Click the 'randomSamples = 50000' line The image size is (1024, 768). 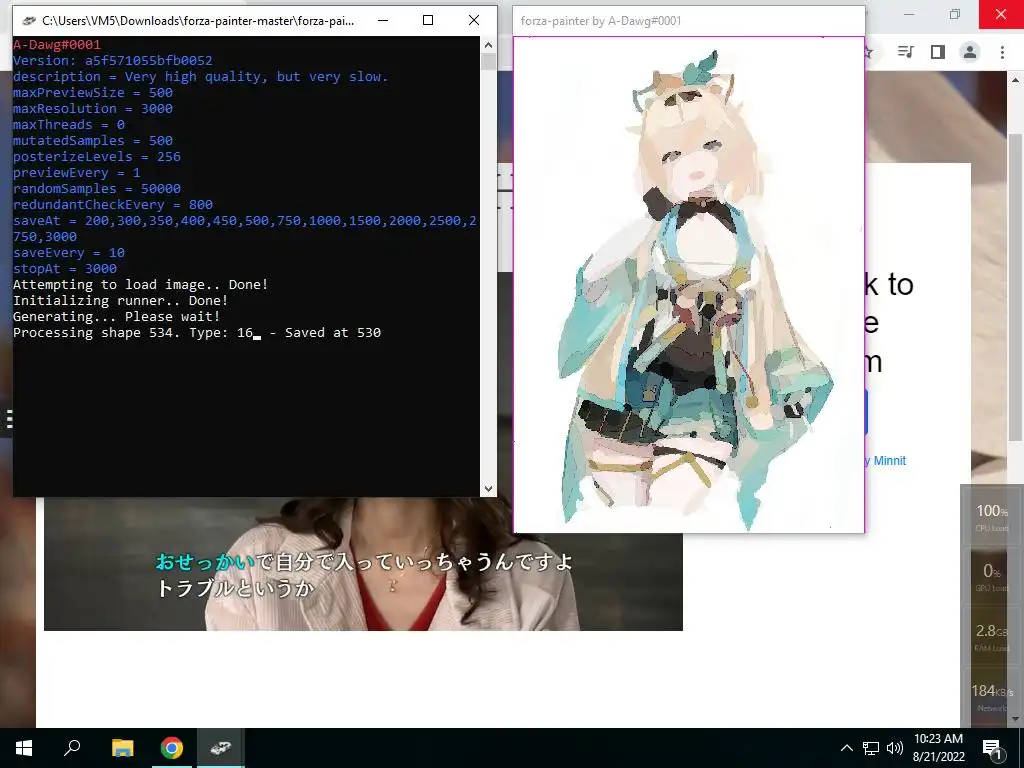(x=97, y=189)
